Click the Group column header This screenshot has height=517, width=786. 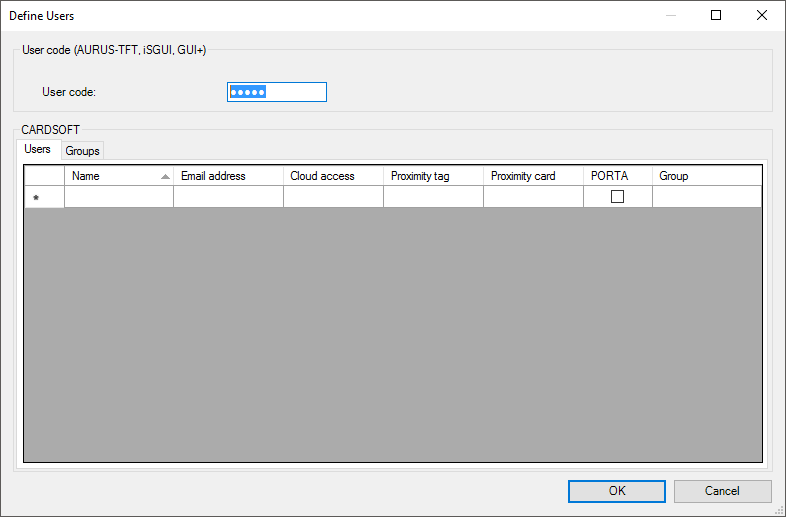[x=706, y=176]
